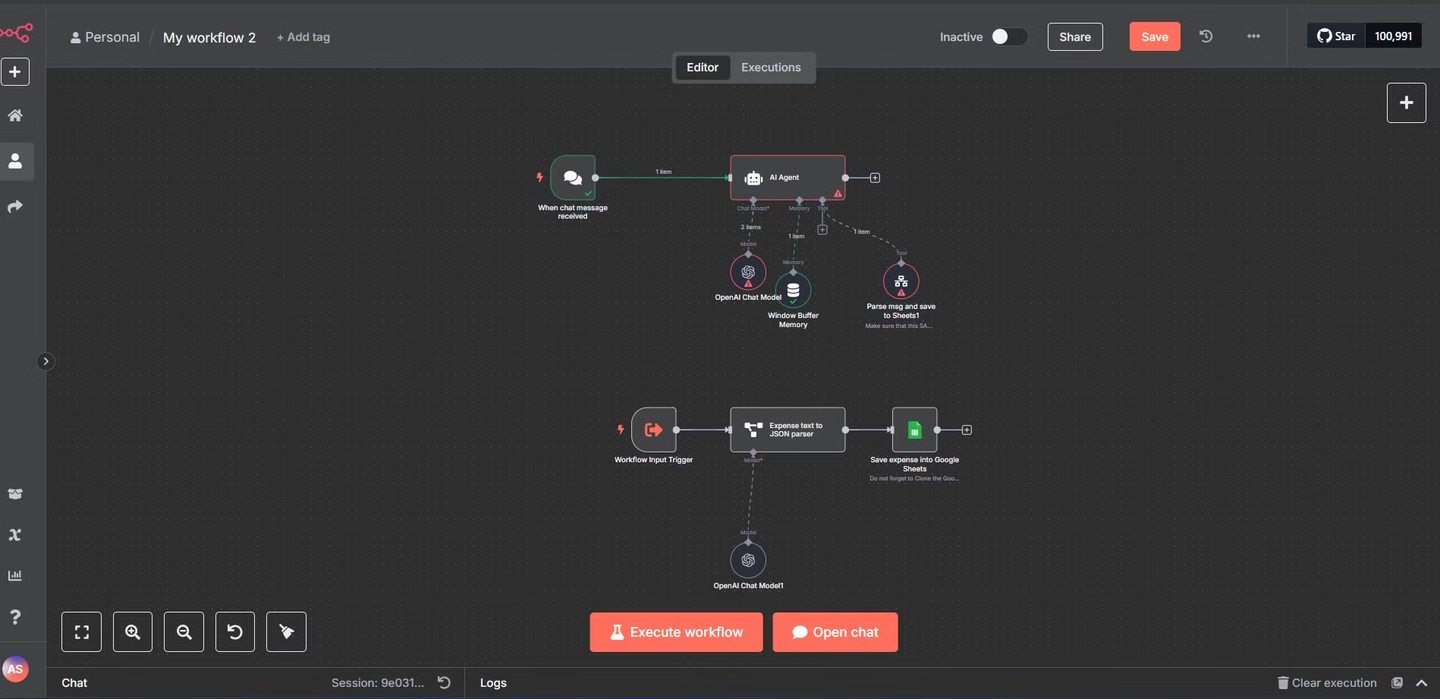Click the zoom in magnifier icon
The height and width of the screenshot is (699, 1440).
(132, 632)
